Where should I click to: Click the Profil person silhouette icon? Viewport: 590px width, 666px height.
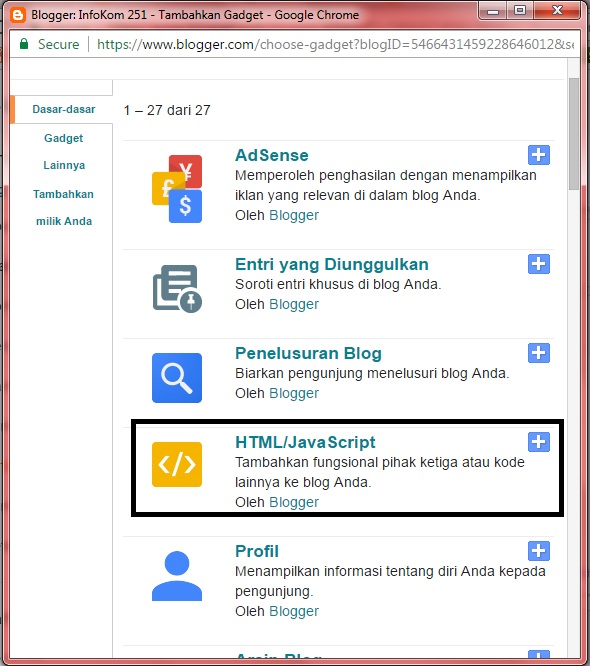[177, 576]
